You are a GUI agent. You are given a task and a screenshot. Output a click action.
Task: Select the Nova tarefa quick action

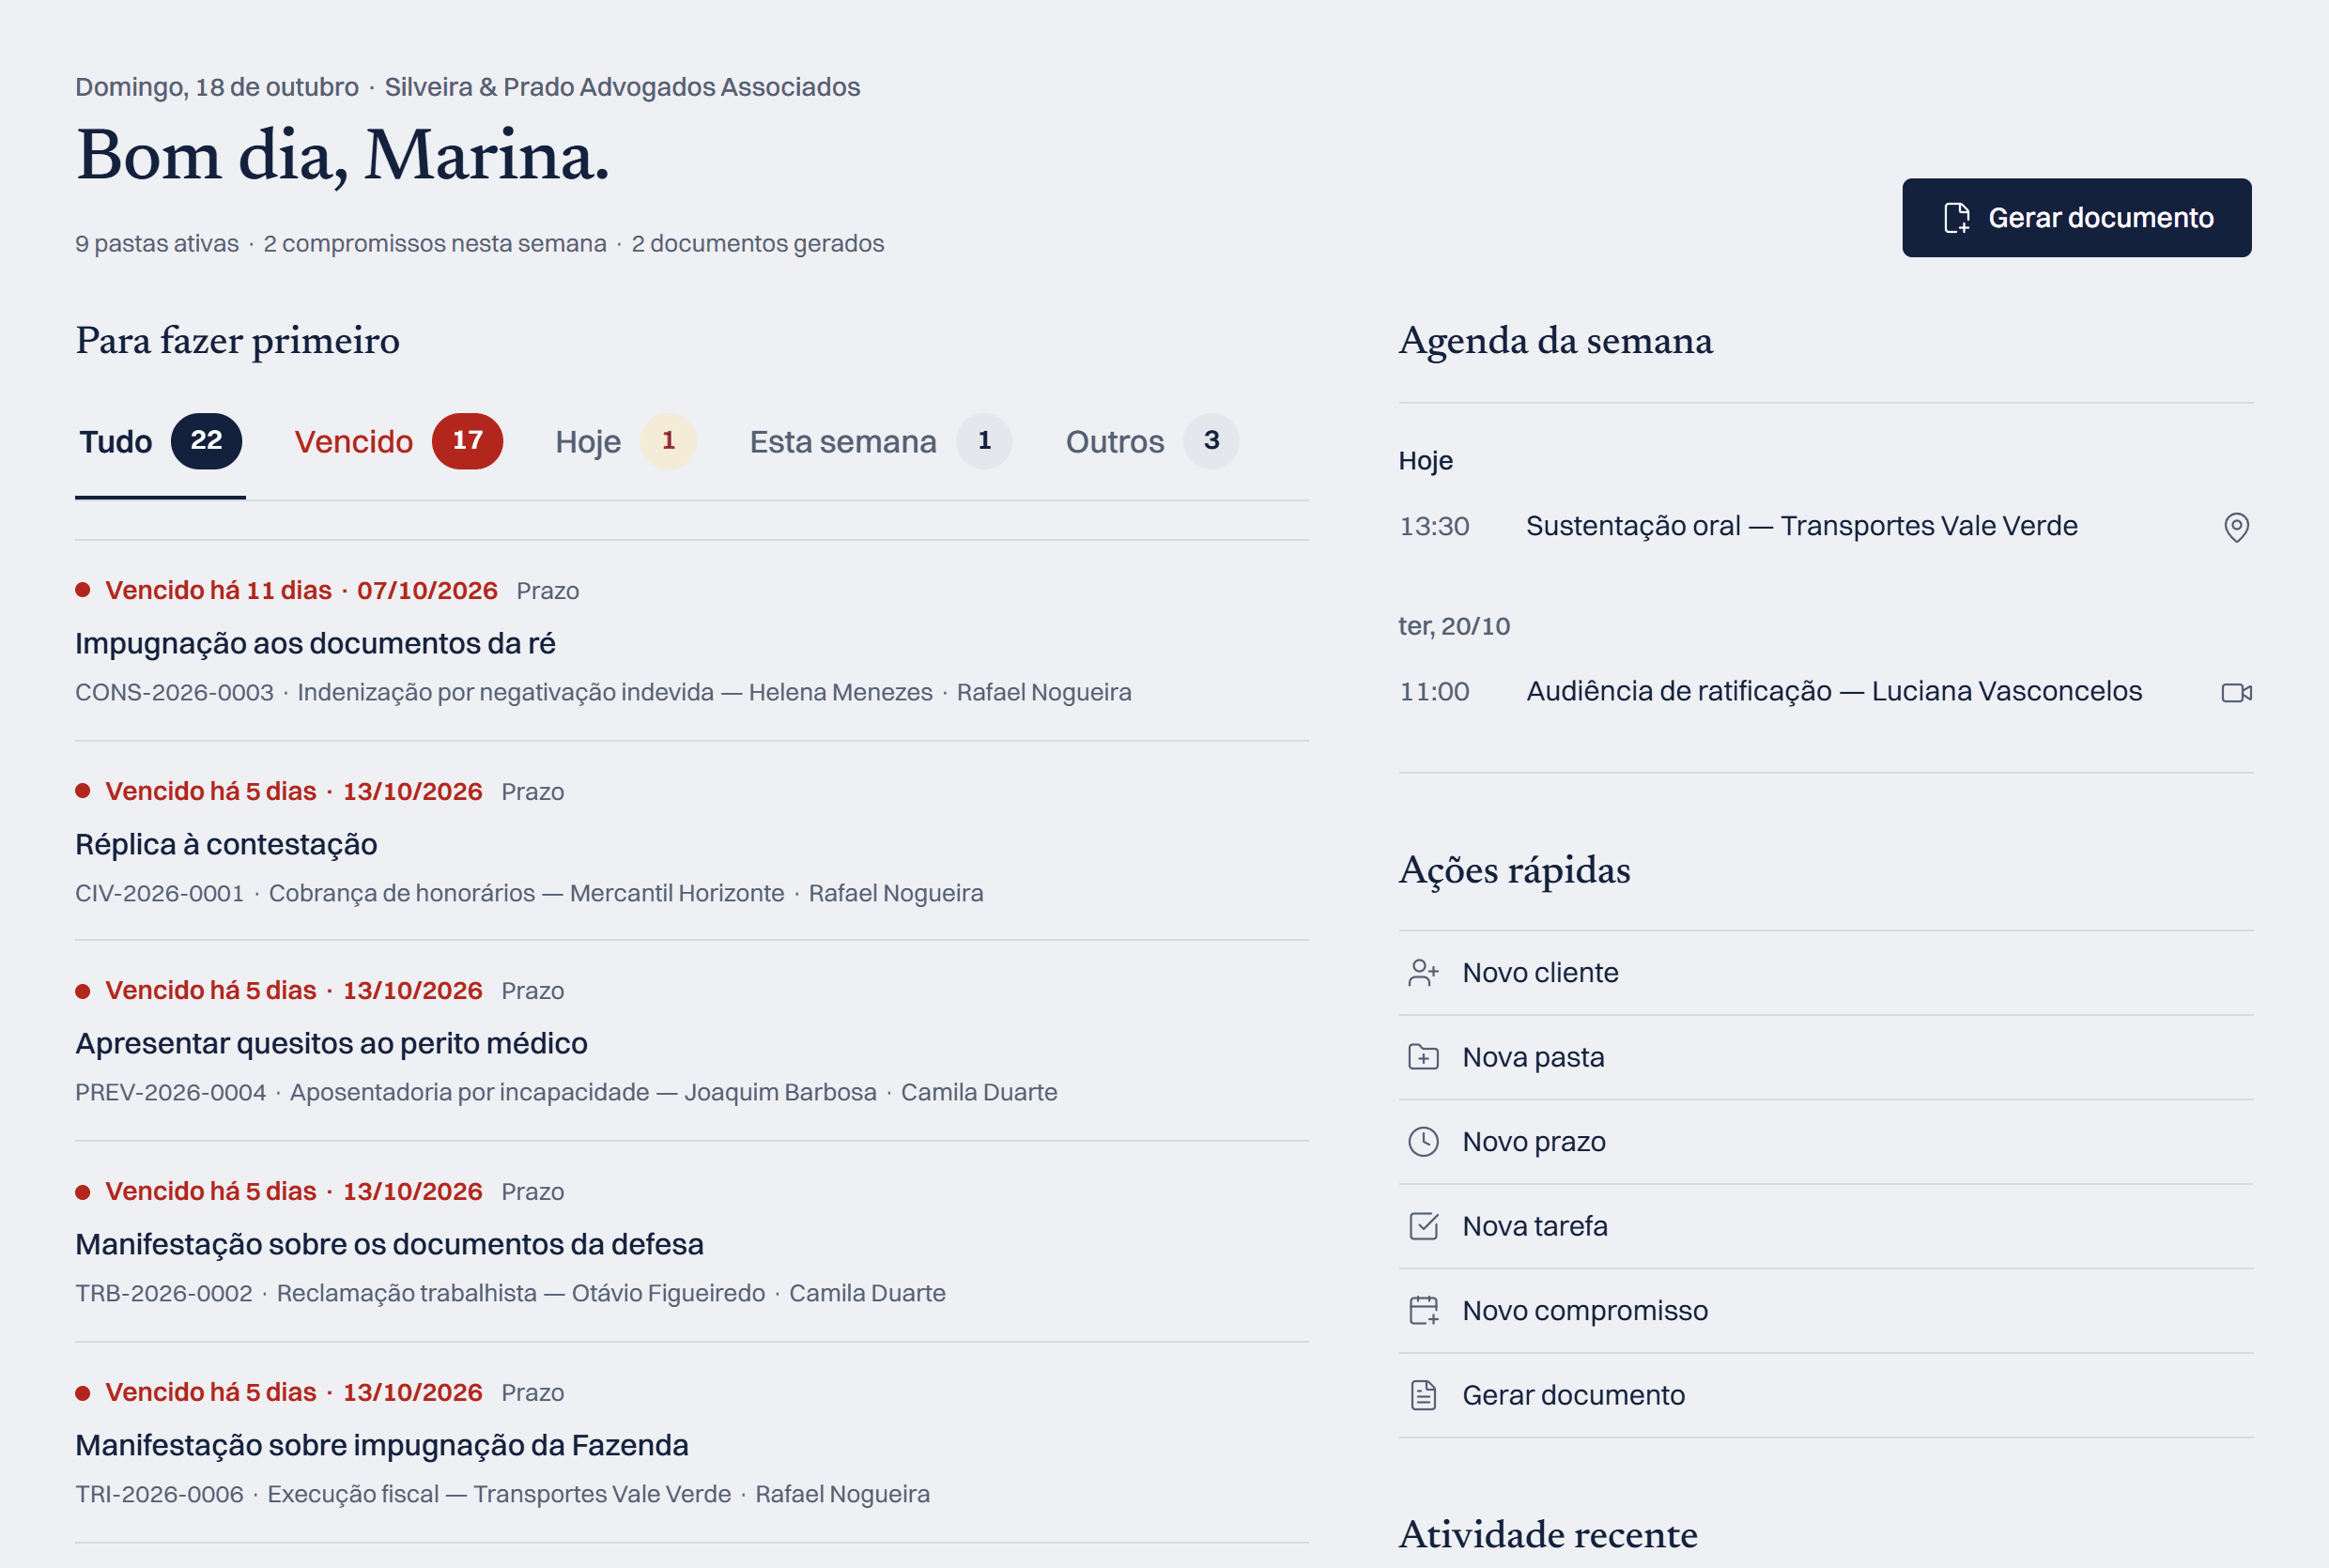1825,1226
